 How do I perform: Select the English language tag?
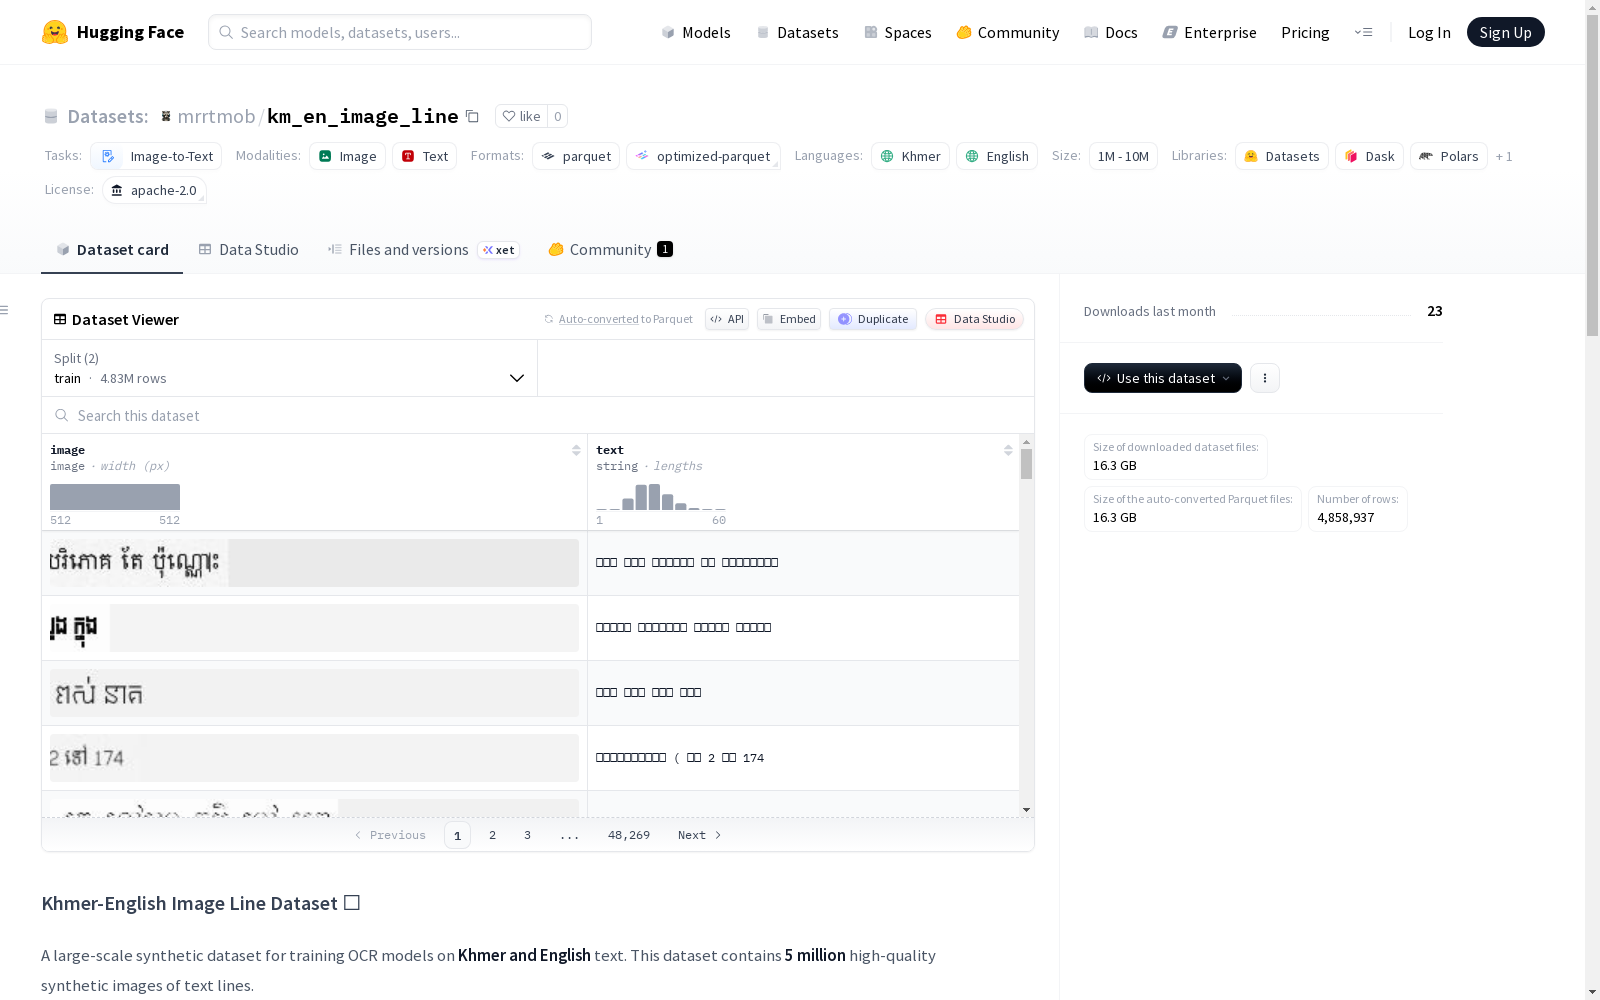[997, 156]
